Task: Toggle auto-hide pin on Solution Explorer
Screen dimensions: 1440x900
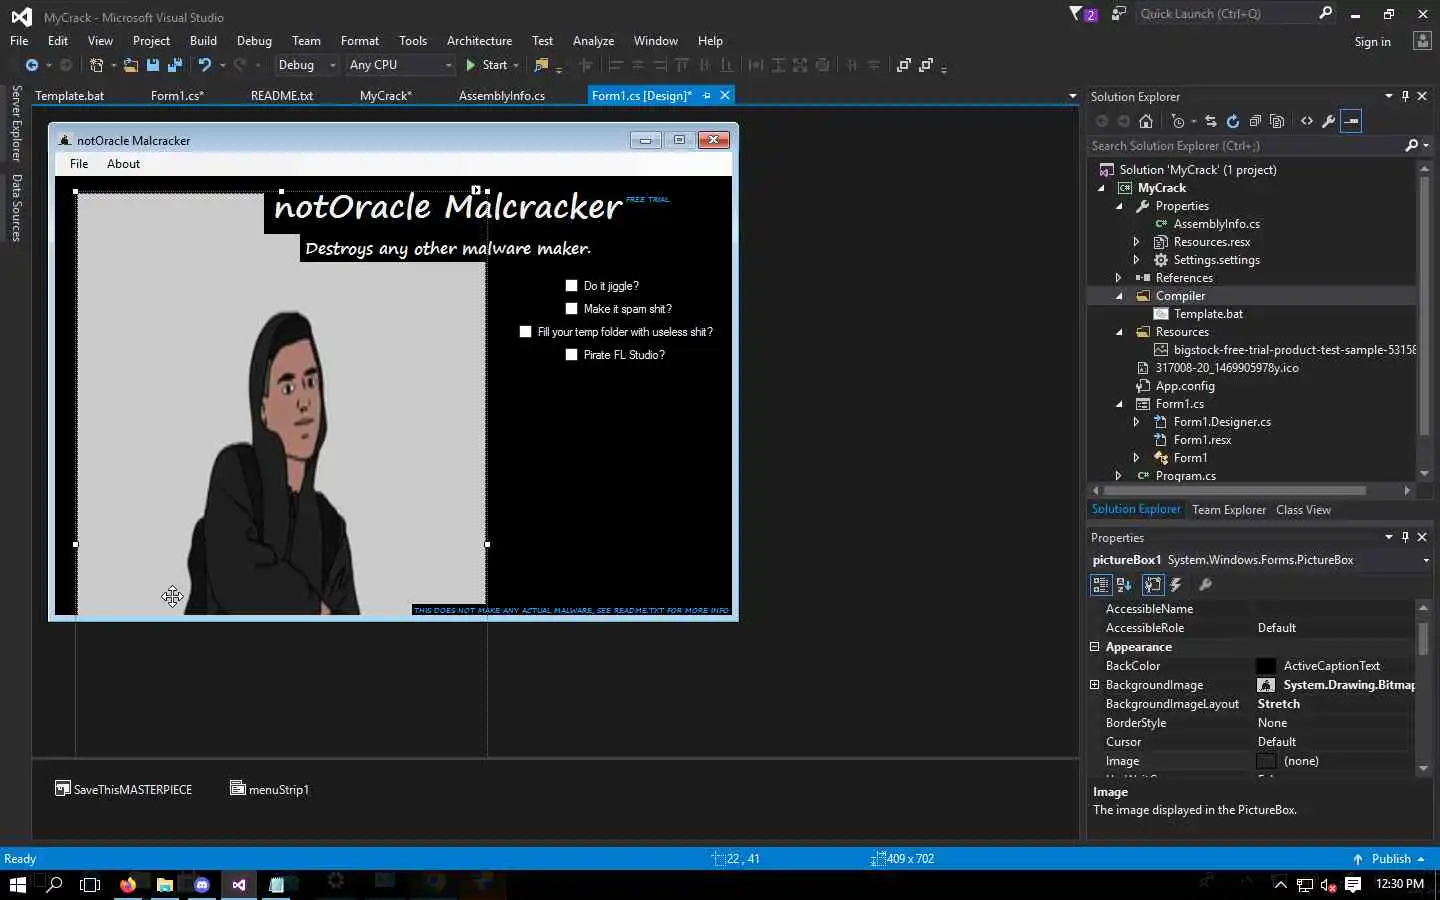Action: (1405, 96)
